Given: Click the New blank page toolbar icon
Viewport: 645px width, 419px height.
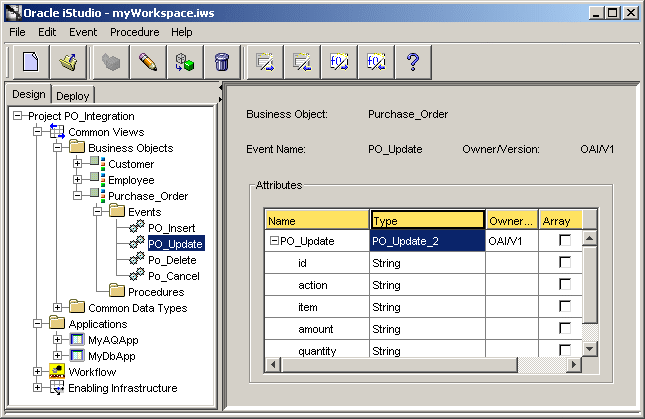Looking at the screenshot, I should pyautogui.click(x=31, y=62).
